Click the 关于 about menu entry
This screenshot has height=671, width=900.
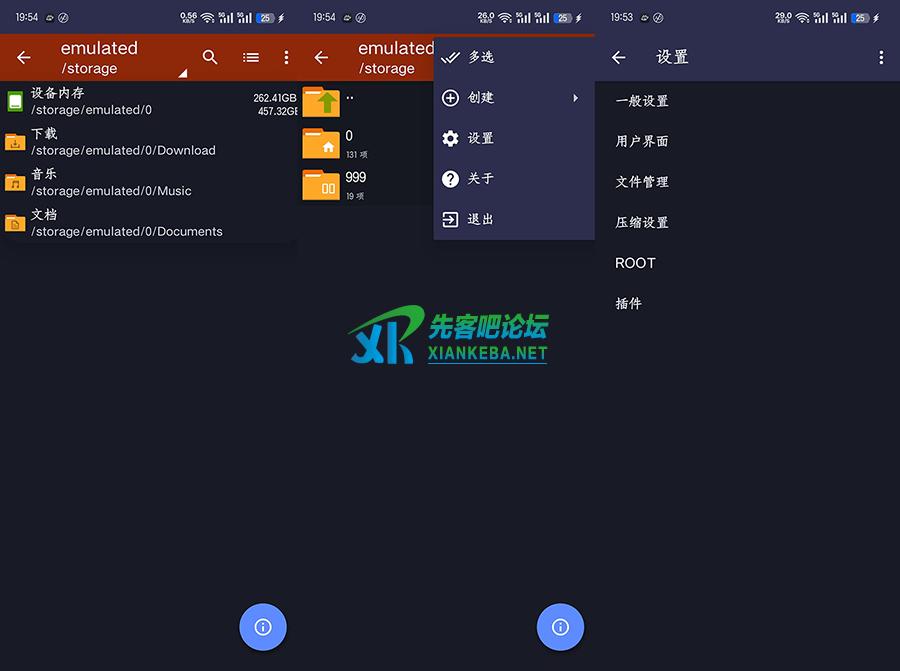coord(481,178)
